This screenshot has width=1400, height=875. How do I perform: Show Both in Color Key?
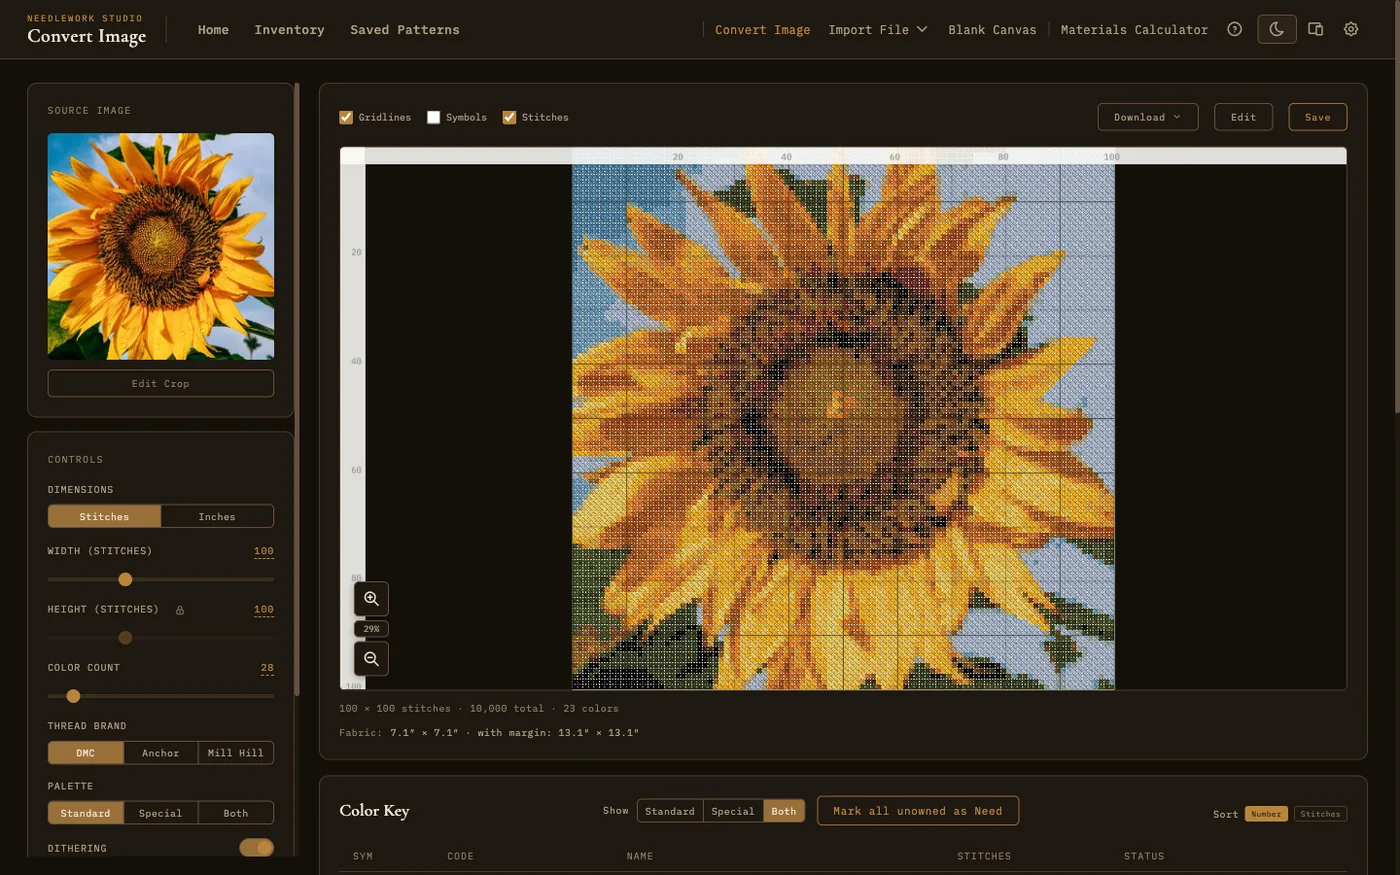783,811
